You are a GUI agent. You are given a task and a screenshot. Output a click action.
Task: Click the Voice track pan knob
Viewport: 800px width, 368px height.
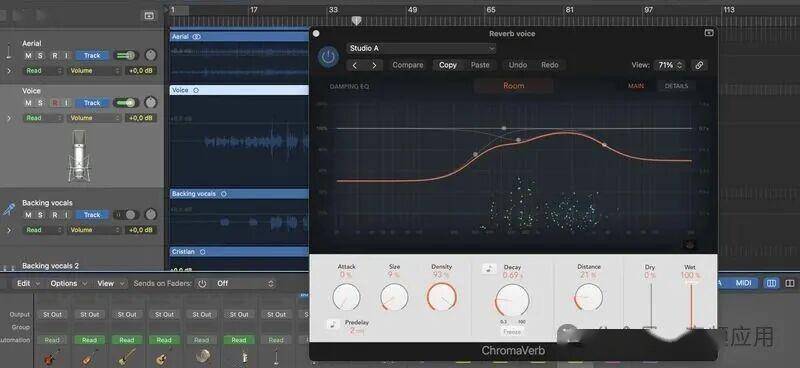151,103
